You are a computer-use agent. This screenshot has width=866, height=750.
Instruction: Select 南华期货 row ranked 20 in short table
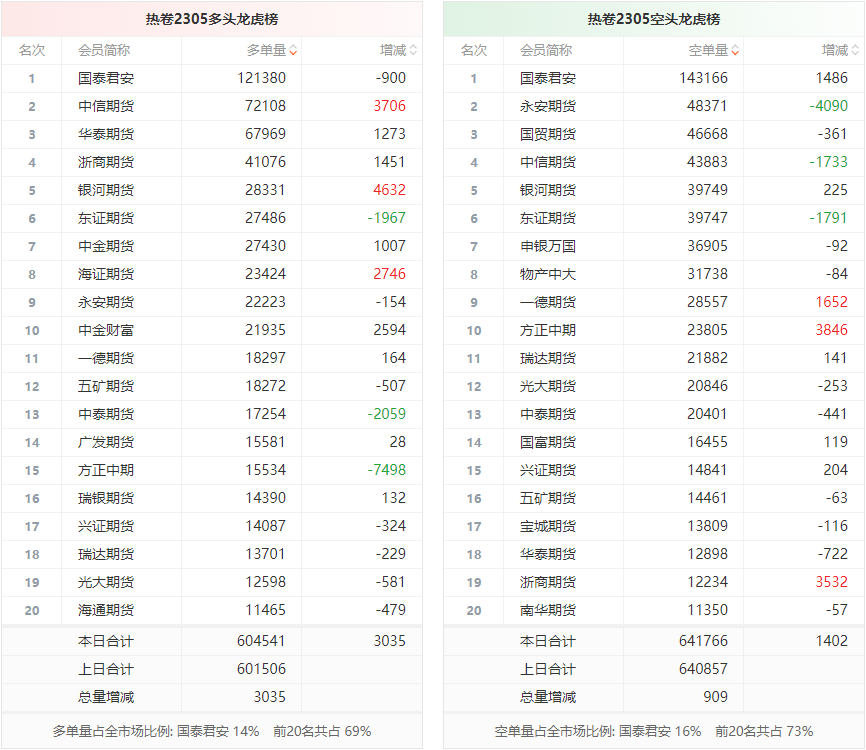(x=547, y=610)
